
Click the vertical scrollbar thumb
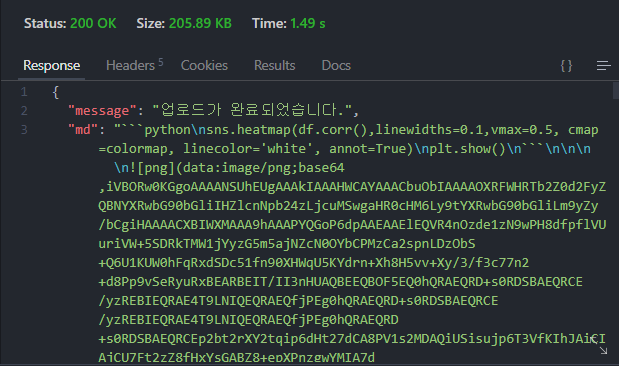click(x=615, y=90)
